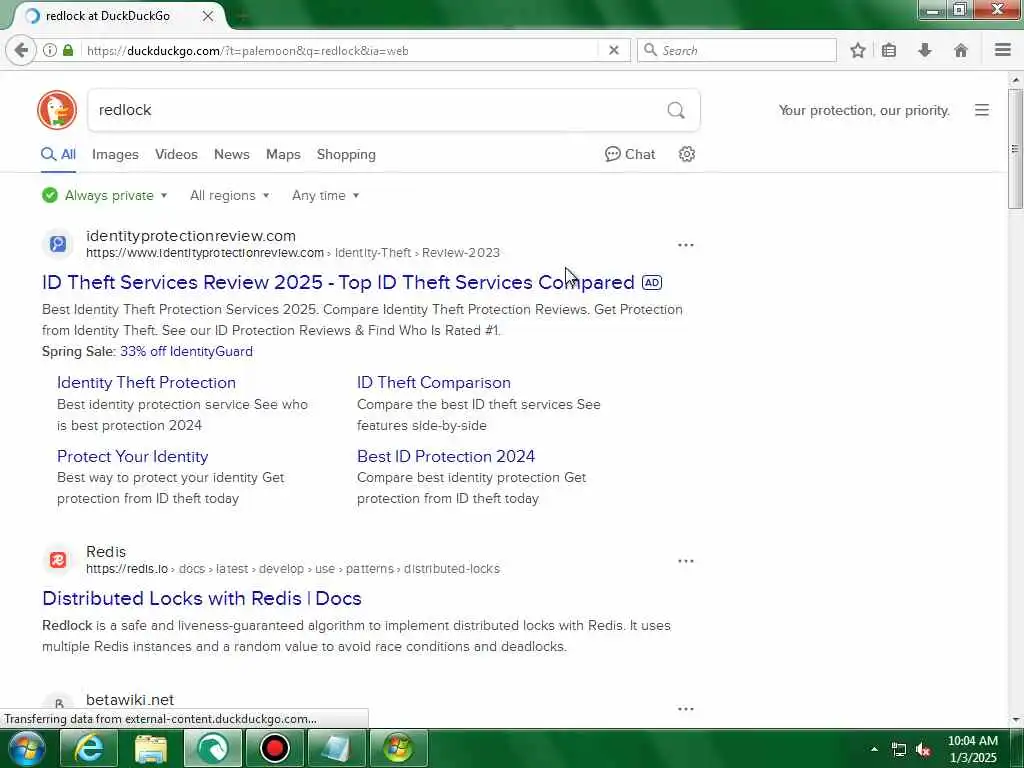Click the browser toolbar Search box
1024x768 pixels.
coord(737,50)
